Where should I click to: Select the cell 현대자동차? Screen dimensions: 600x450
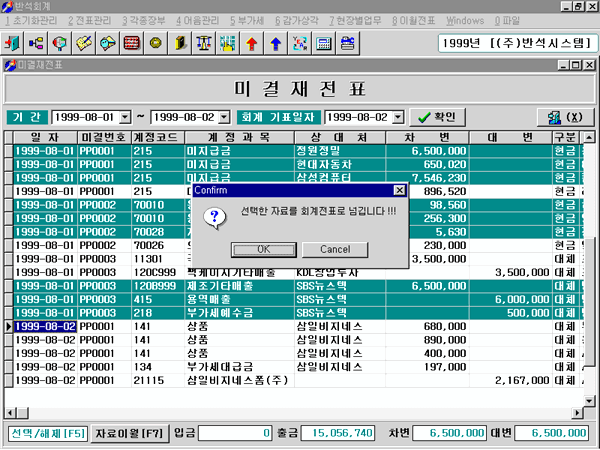[x=340, y=165]
